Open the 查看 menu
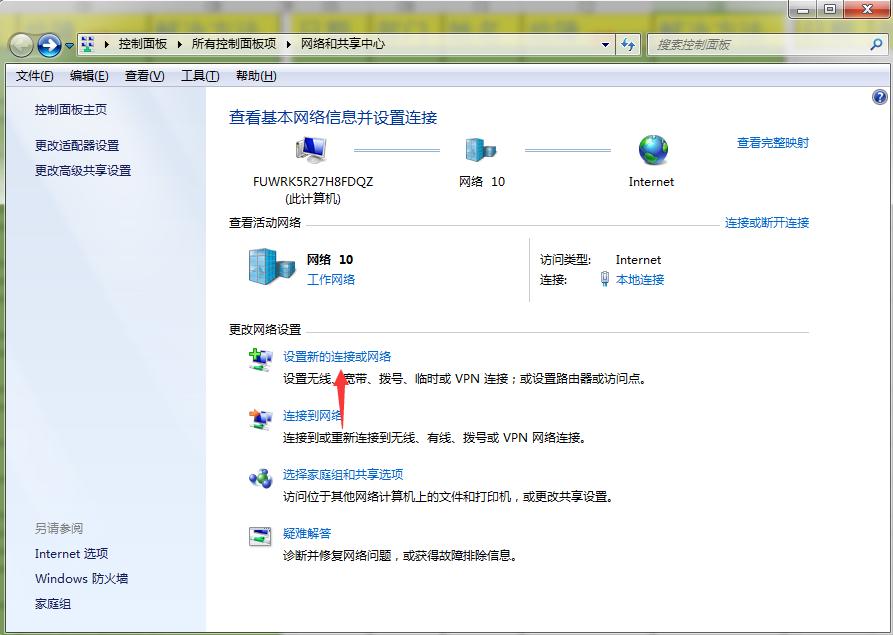 (143, 75)
